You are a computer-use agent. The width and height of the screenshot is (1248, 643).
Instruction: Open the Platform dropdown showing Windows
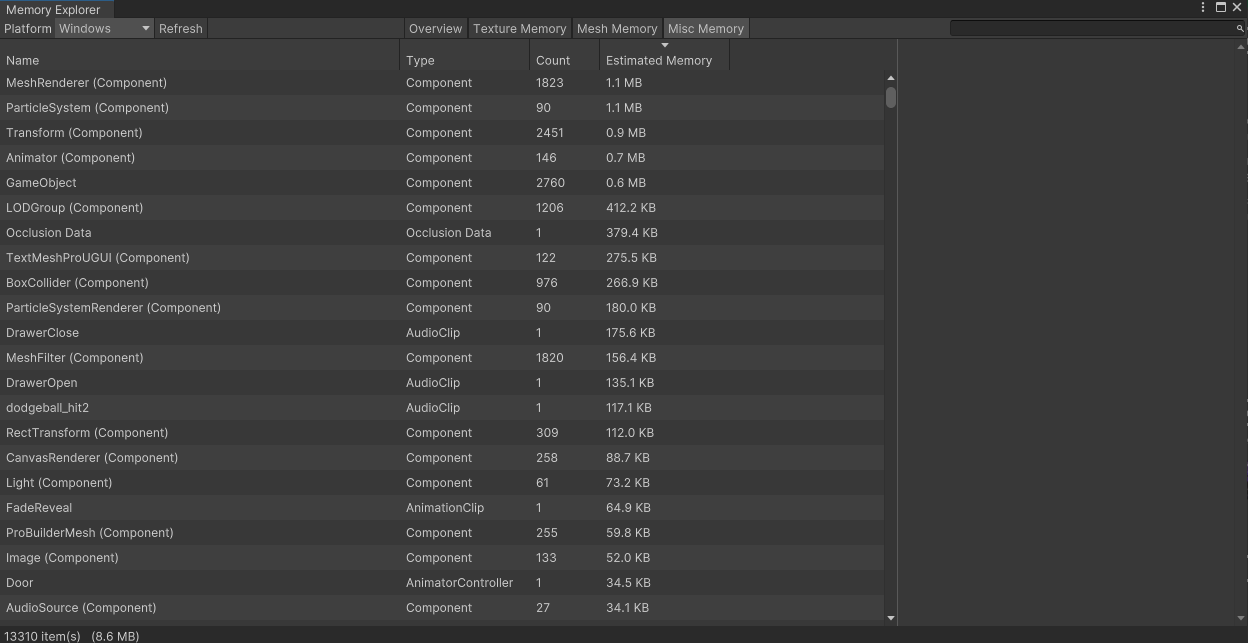[x=104, y=29]
